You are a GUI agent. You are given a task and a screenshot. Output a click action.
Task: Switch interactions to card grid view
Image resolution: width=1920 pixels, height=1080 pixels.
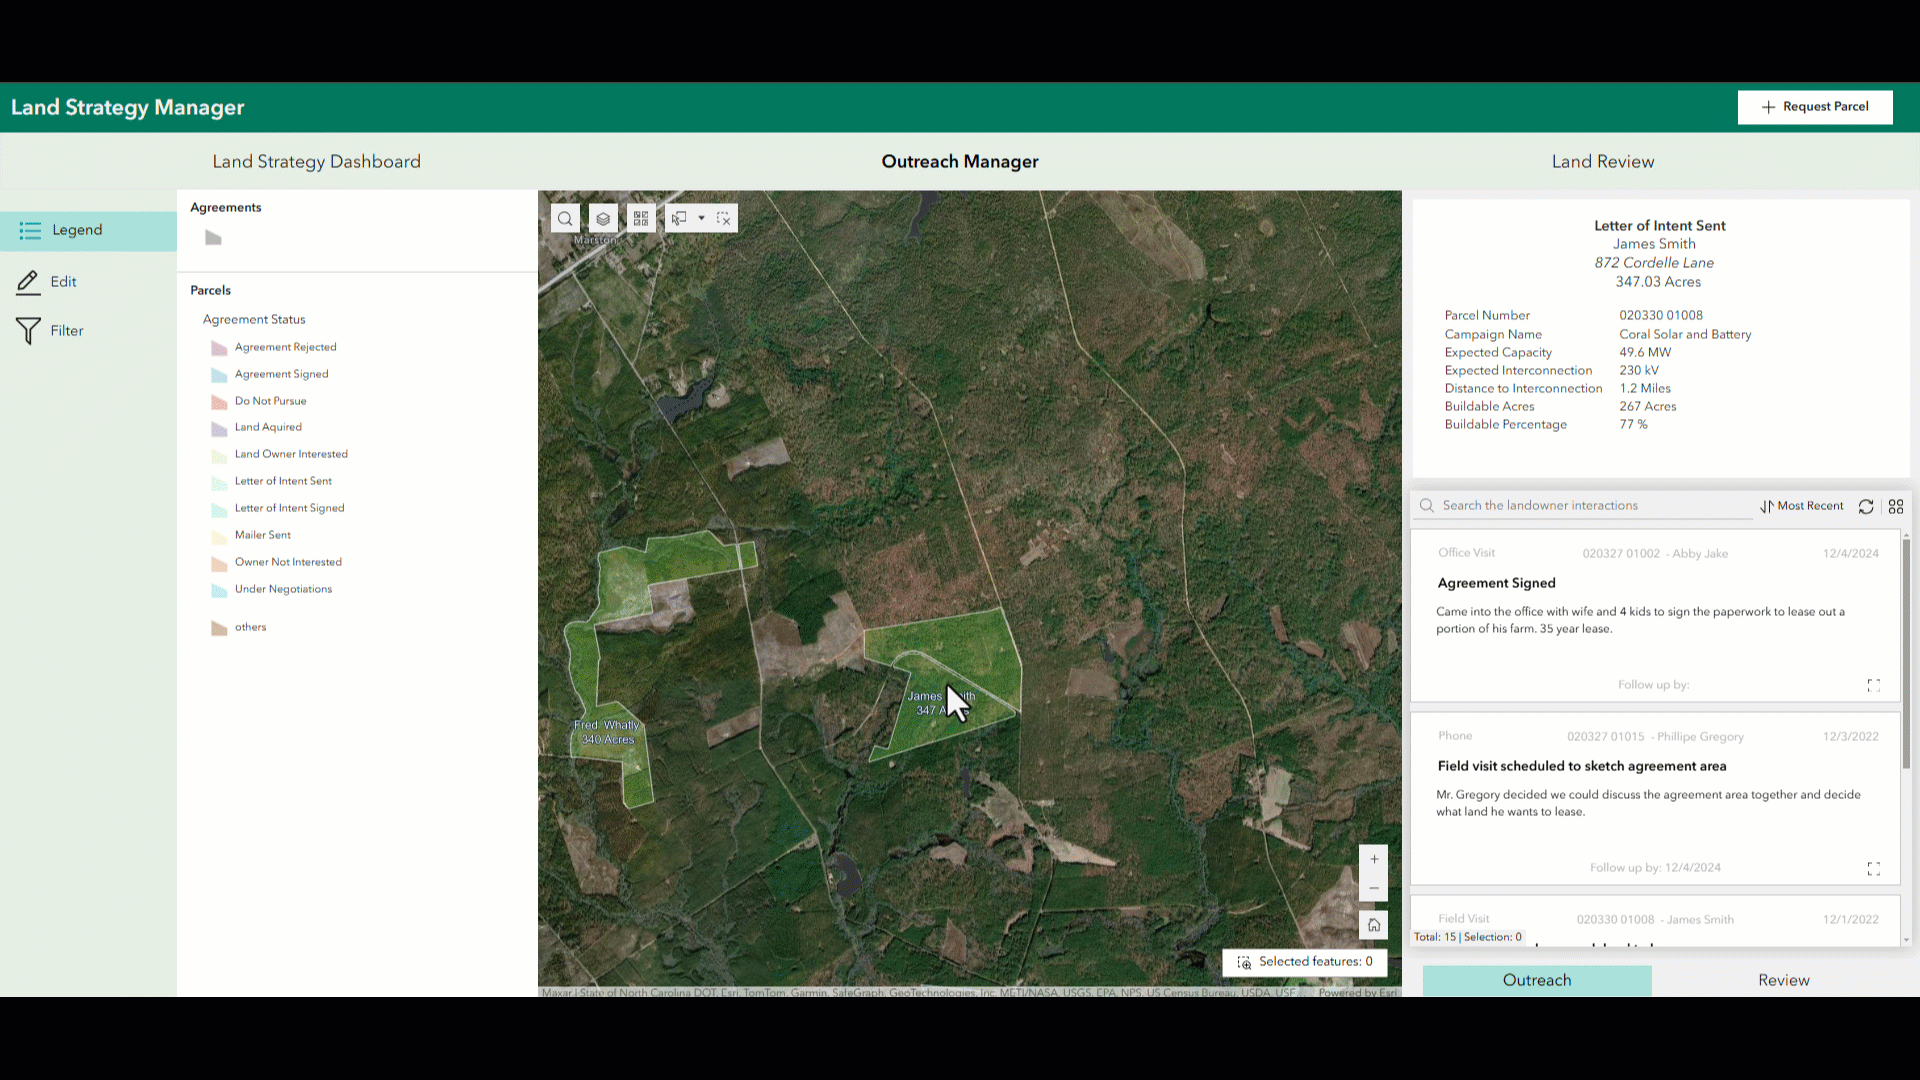[x=1896, y=506]
